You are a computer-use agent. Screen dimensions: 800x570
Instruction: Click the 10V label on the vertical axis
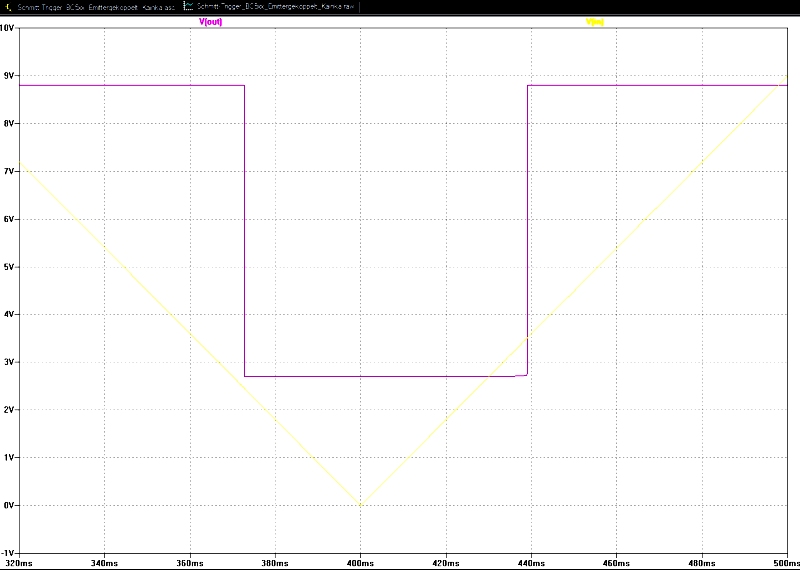click(8, 28)
